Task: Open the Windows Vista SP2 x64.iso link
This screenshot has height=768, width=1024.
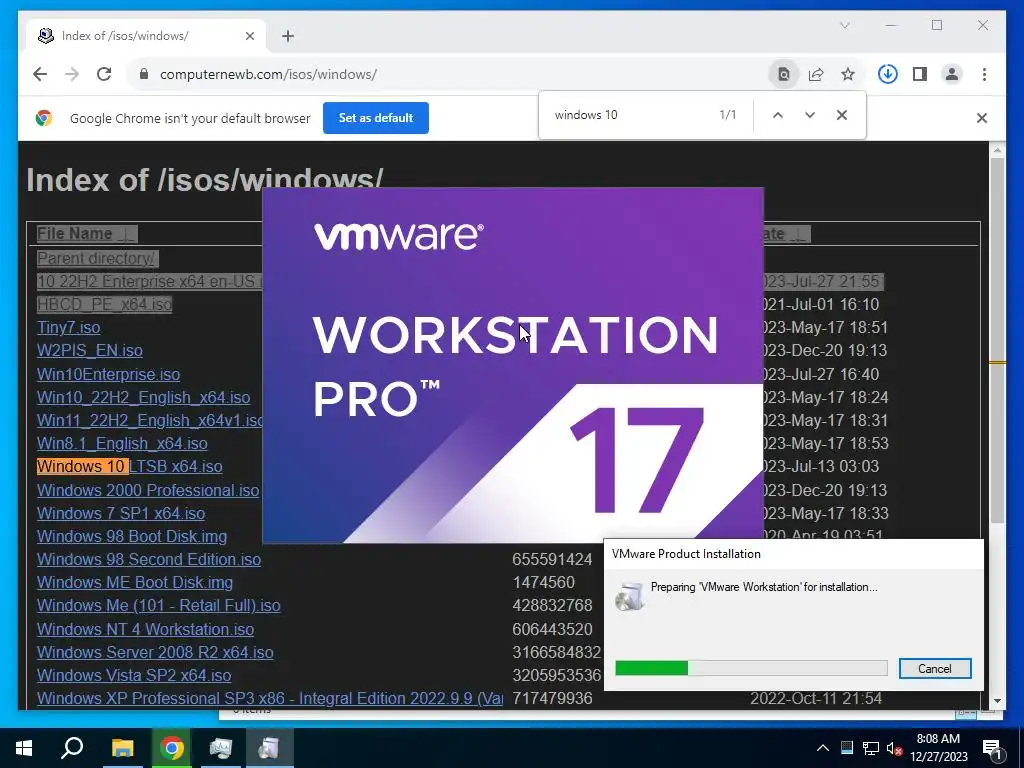Action: pos(134,675)
